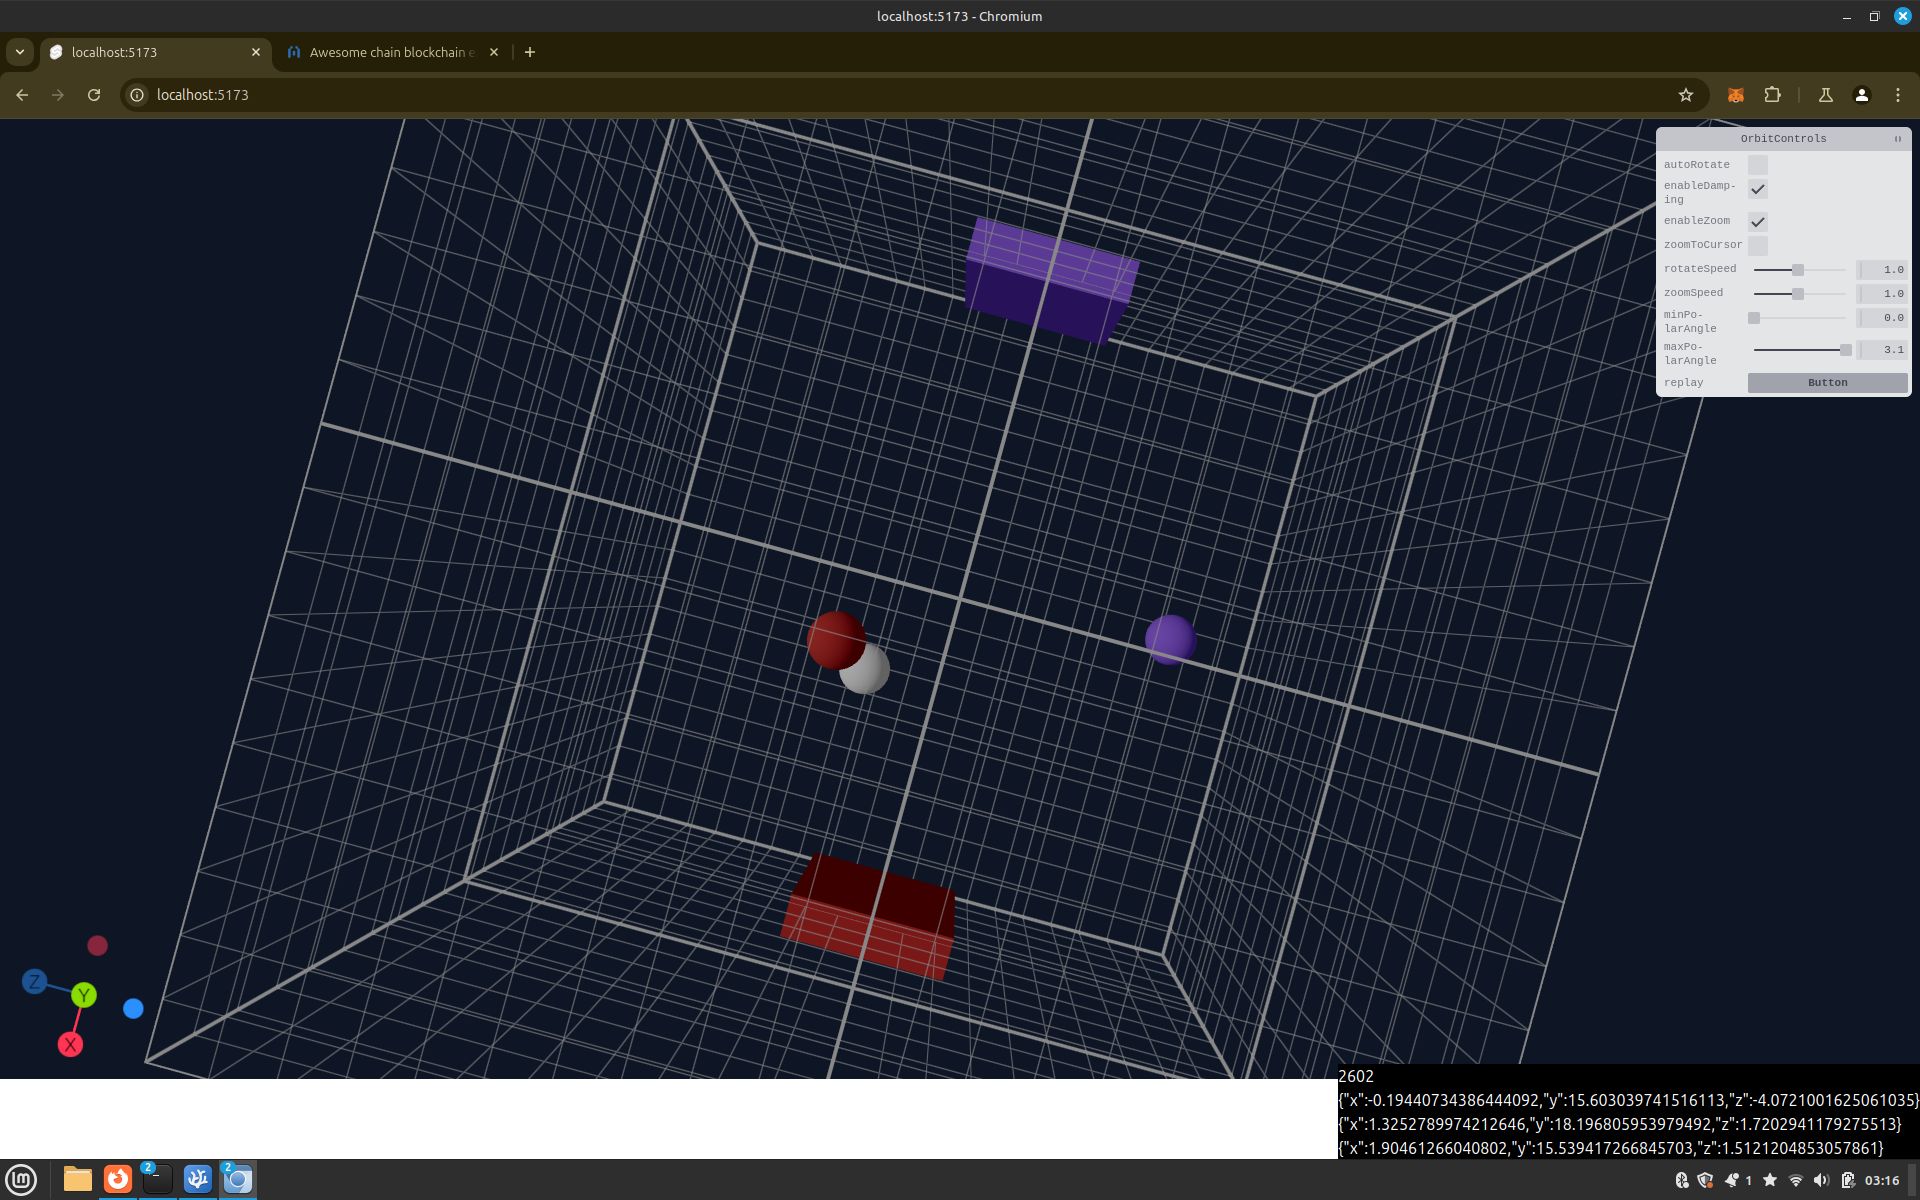Reload the localhost page
Screen dimensions: 1920x1200
pos(94,95)
